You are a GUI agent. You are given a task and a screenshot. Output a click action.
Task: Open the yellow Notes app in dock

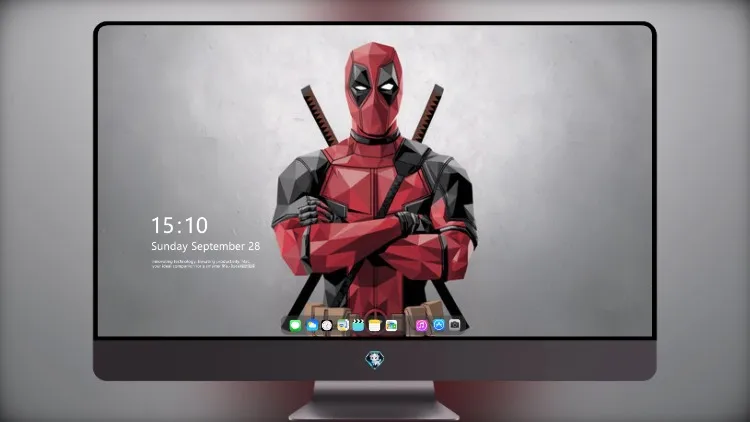[x=375, y=325]
